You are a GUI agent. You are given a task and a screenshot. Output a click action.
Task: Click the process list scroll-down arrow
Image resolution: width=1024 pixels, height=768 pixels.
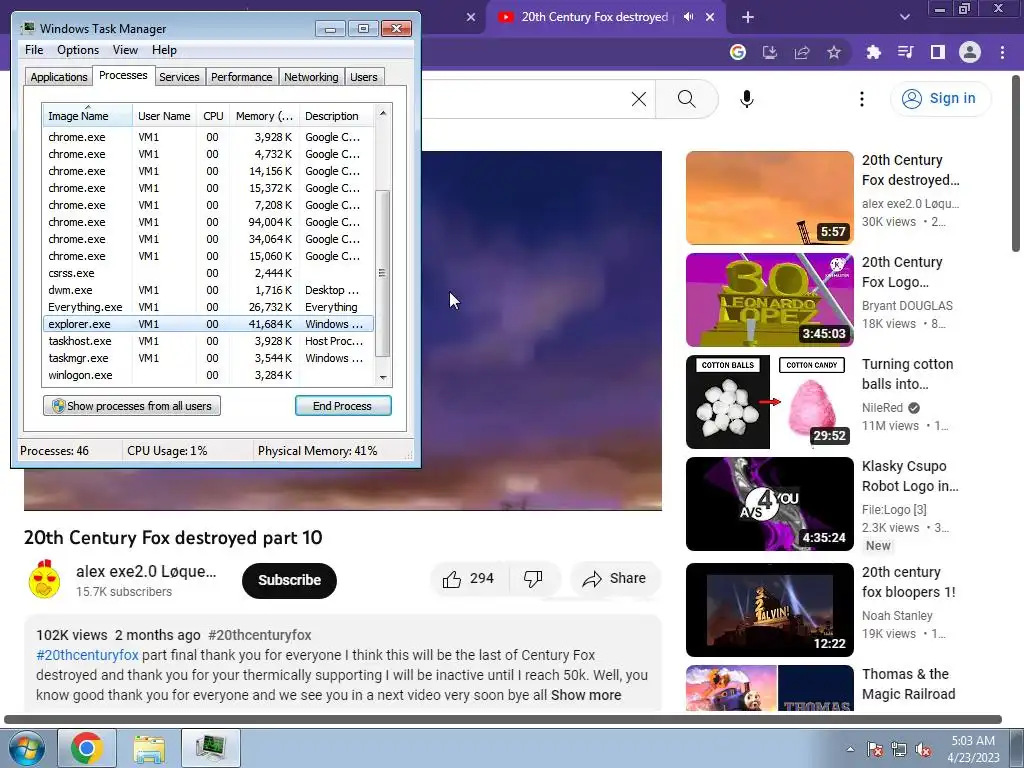pos(383,377)
